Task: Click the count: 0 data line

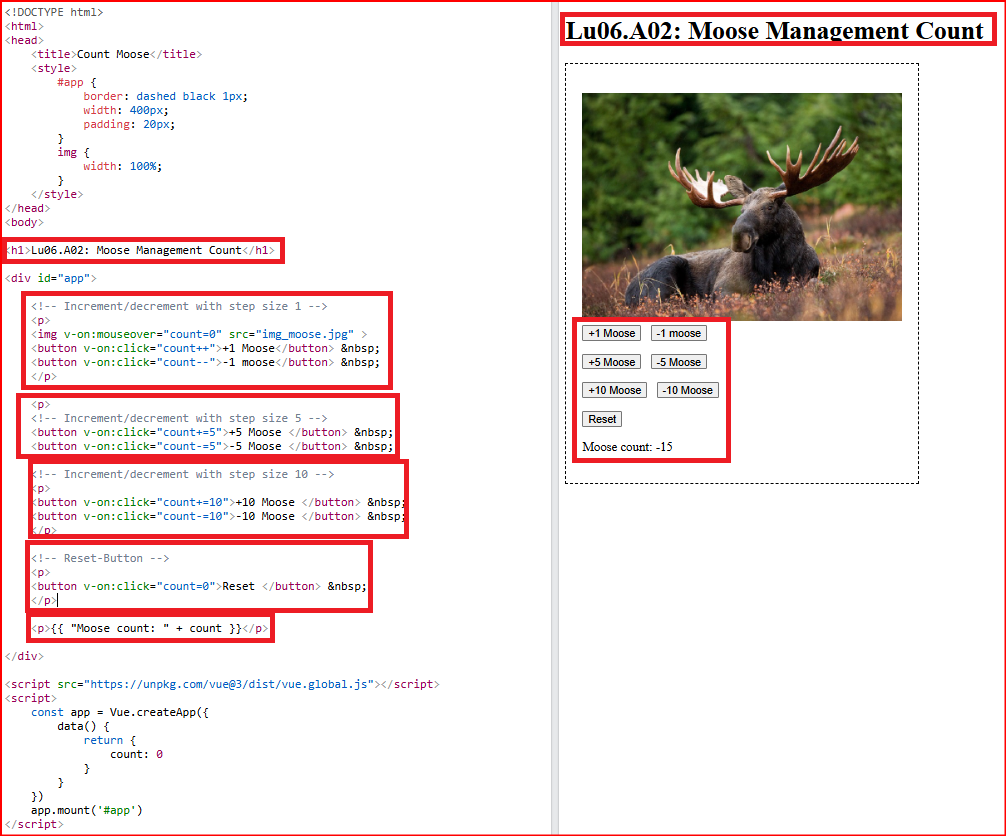Action: point(136,755)
